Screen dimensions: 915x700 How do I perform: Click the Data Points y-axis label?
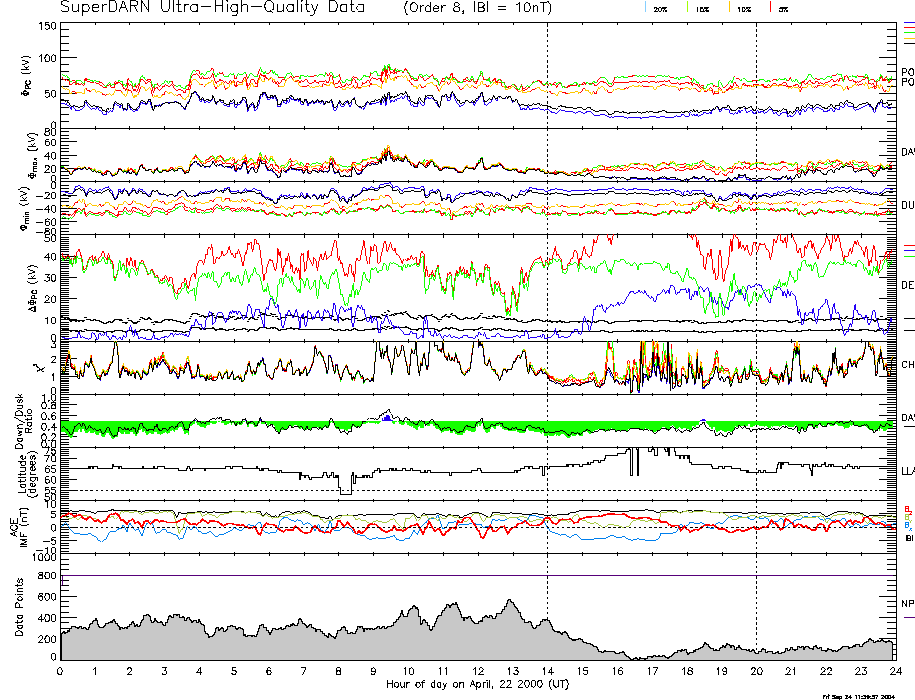pyautogui.click(x=18, y=608)
